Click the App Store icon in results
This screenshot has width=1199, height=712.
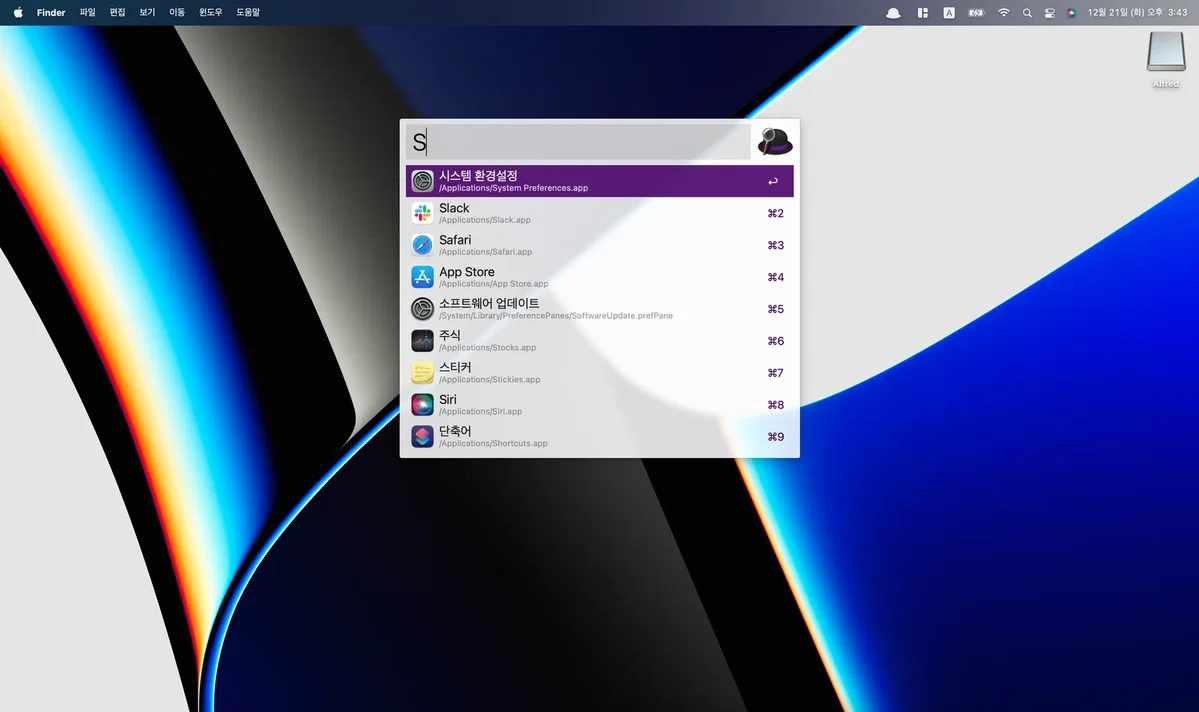click(422, 277)
